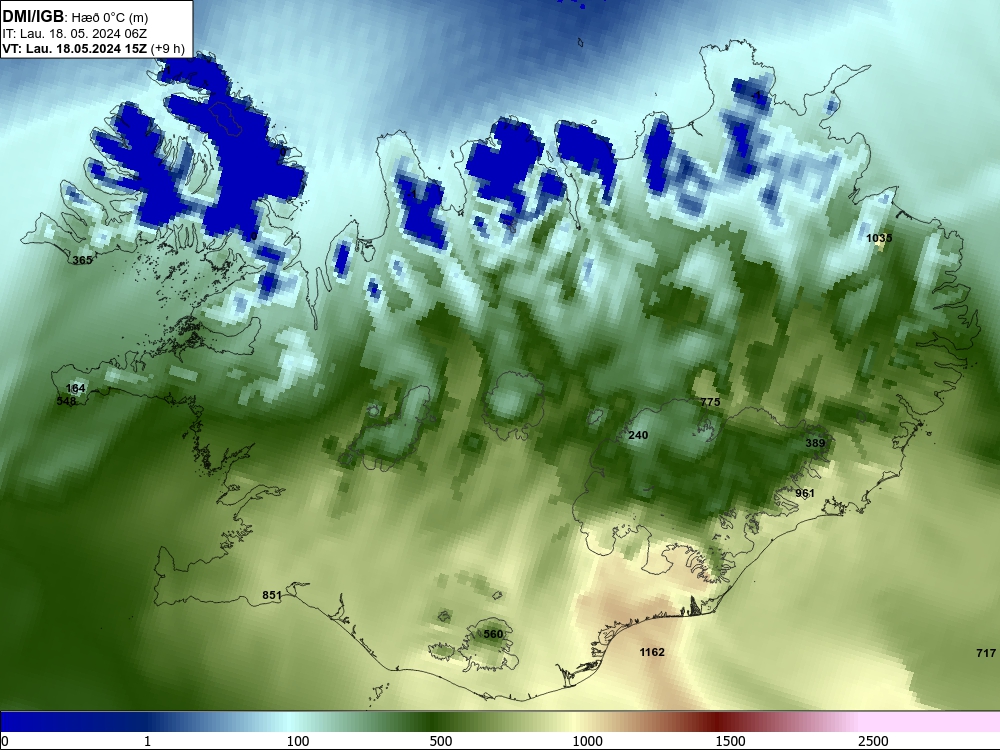Click the 560 map value label
The image size is (1000, 750).
tap(493, 634)
